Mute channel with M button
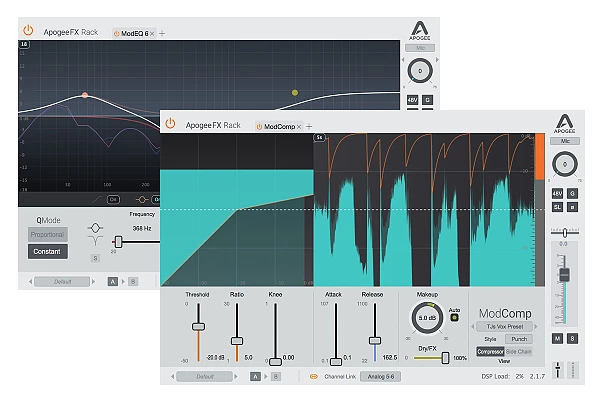This screenshot has width=600, height=400. tap(558, 338)
